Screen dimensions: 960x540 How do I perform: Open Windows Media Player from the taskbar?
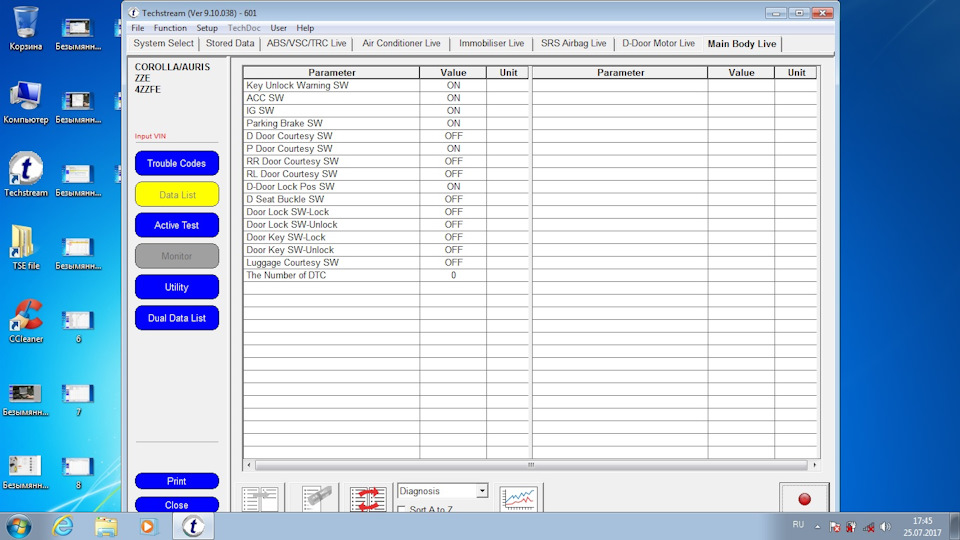[x=148, y=527]
